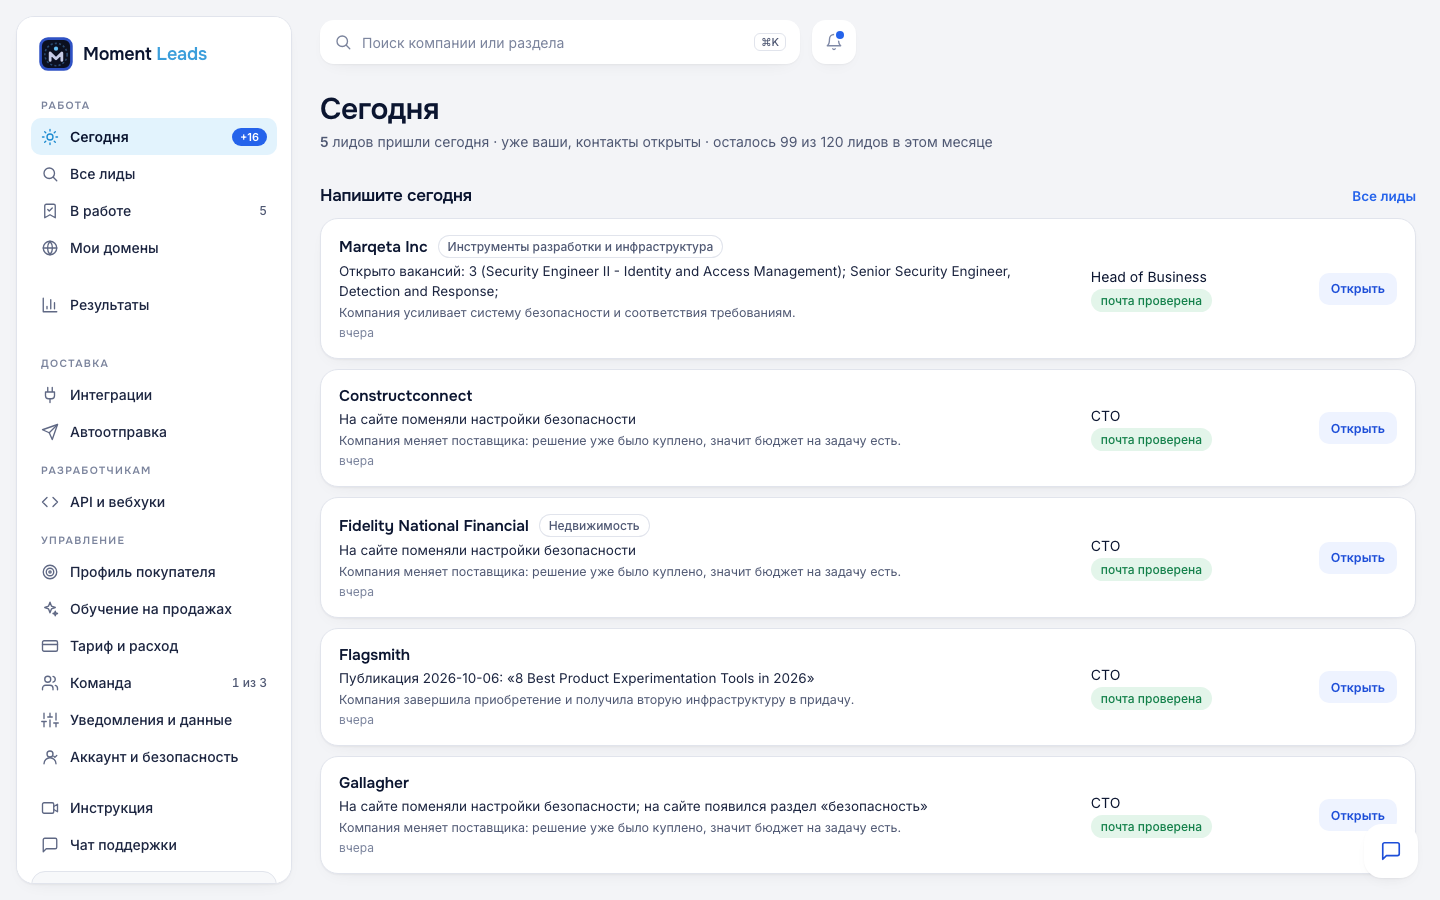Click the bookmark icon beside В работе
Image resolution: width=1440 pixels, height=900 pixels.
coord(50,211)
